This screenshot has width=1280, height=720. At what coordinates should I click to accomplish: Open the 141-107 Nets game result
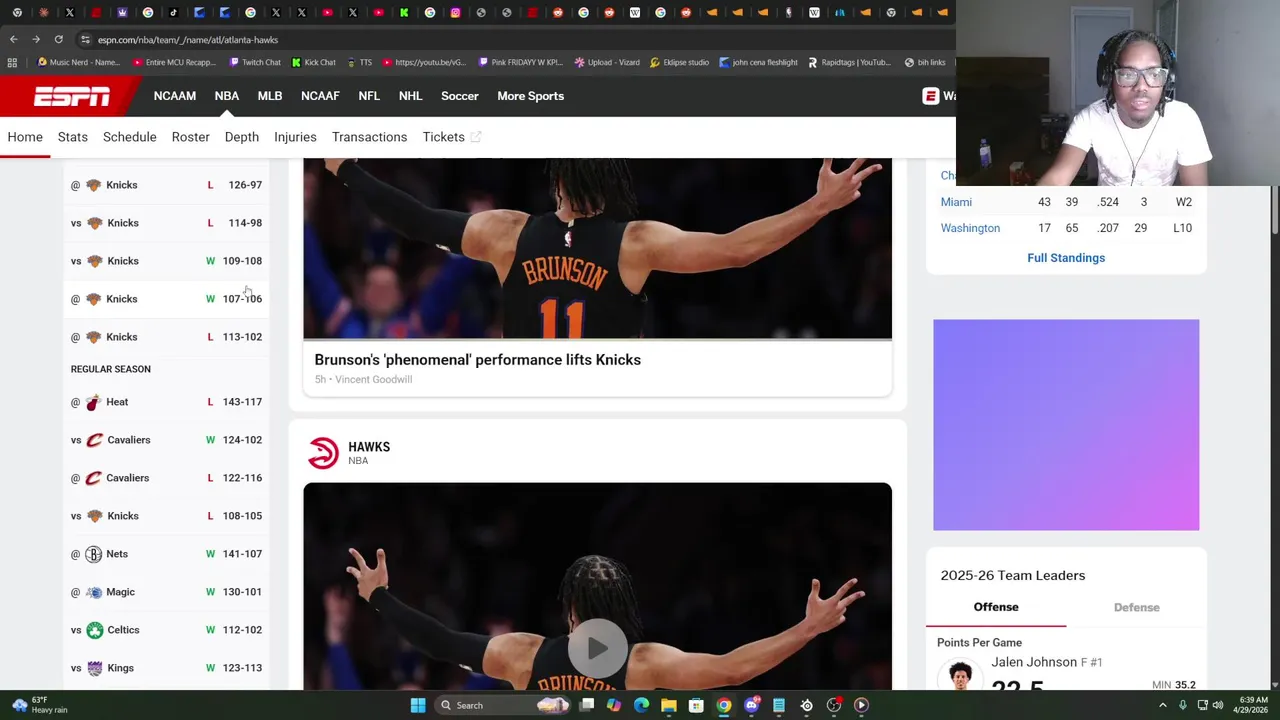[x=242, y=554]
